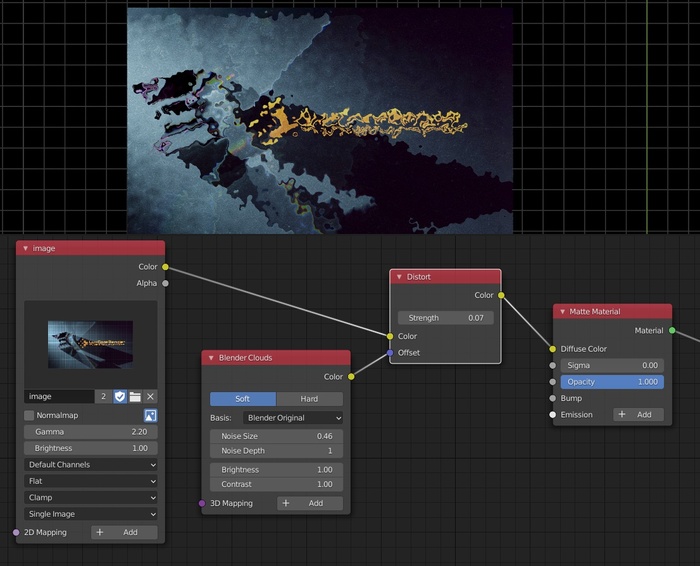Switch noise type to Hard

[x=309, y=399]
